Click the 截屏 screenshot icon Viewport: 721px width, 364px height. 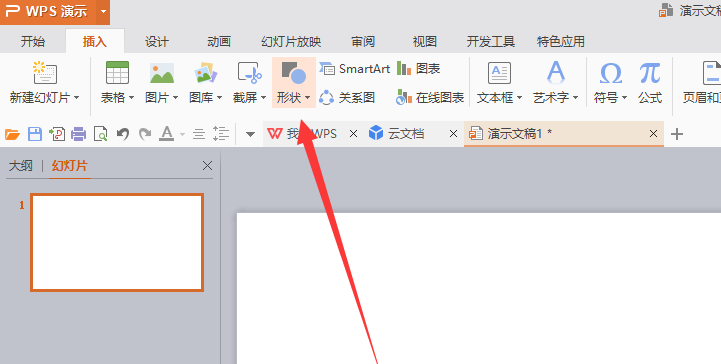[249, 73]
